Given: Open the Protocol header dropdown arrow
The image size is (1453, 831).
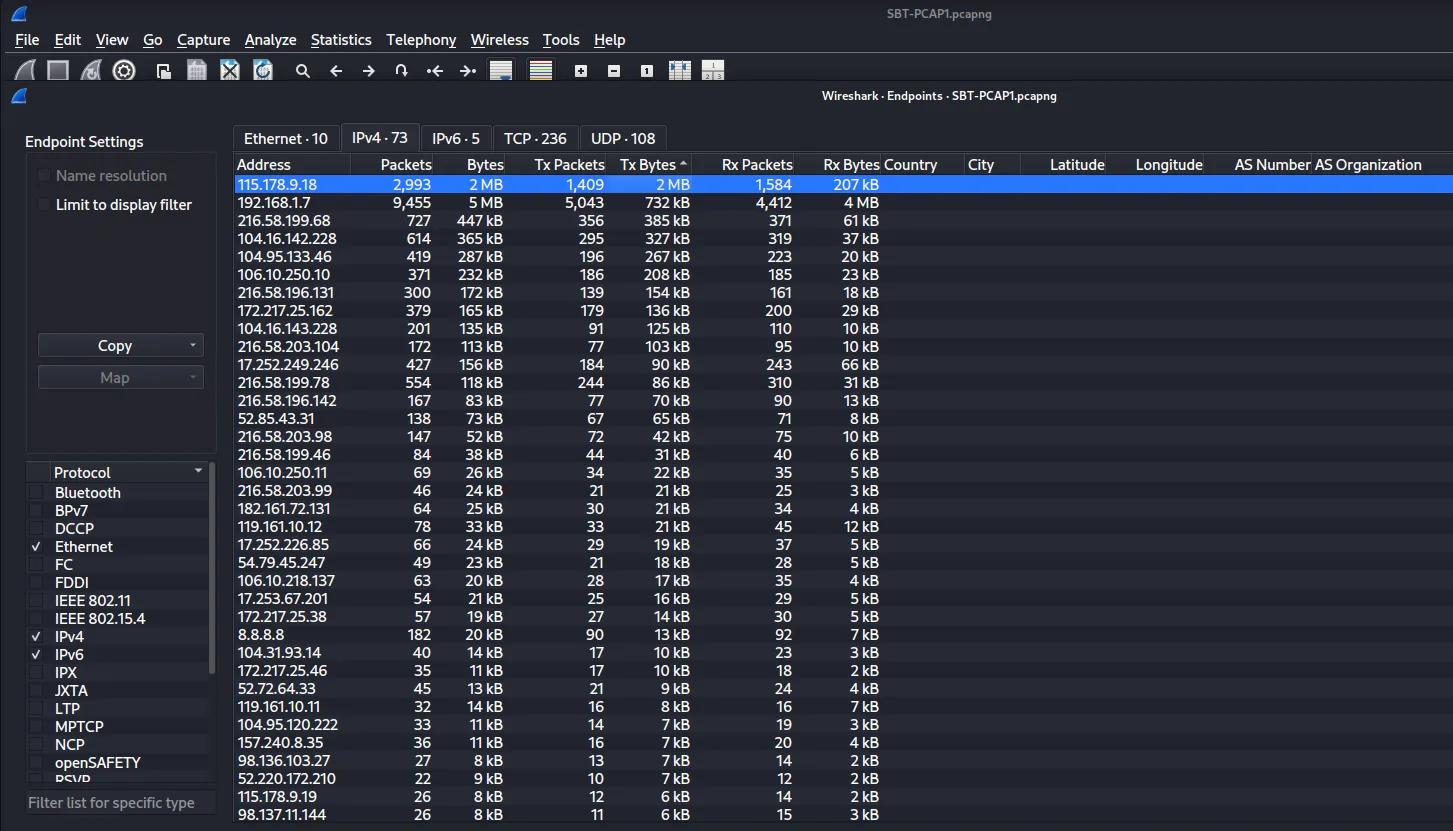Looking at the screenshot, I should [198, 471].
